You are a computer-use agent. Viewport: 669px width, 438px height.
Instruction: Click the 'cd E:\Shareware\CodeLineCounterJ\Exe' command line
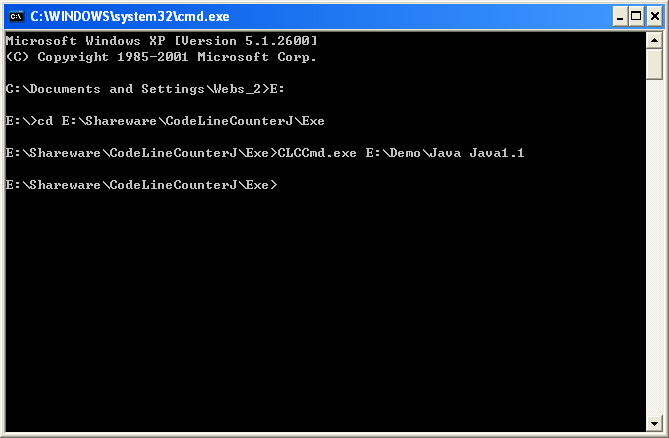click(x=165, y=121)
